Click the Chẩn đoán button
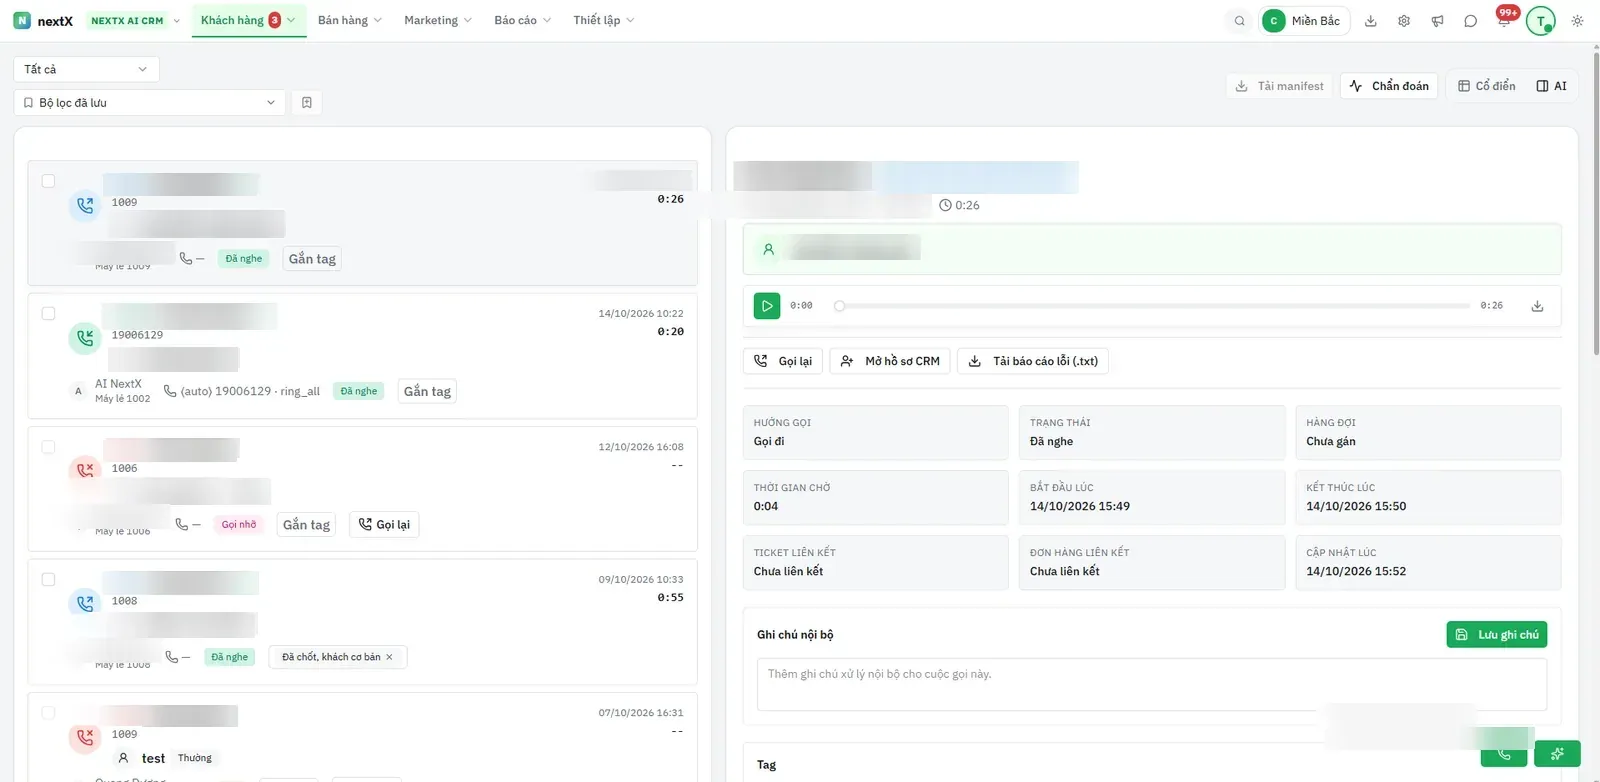The width and height of the screenshot is (1600, 782). (x=1389, y=86)
